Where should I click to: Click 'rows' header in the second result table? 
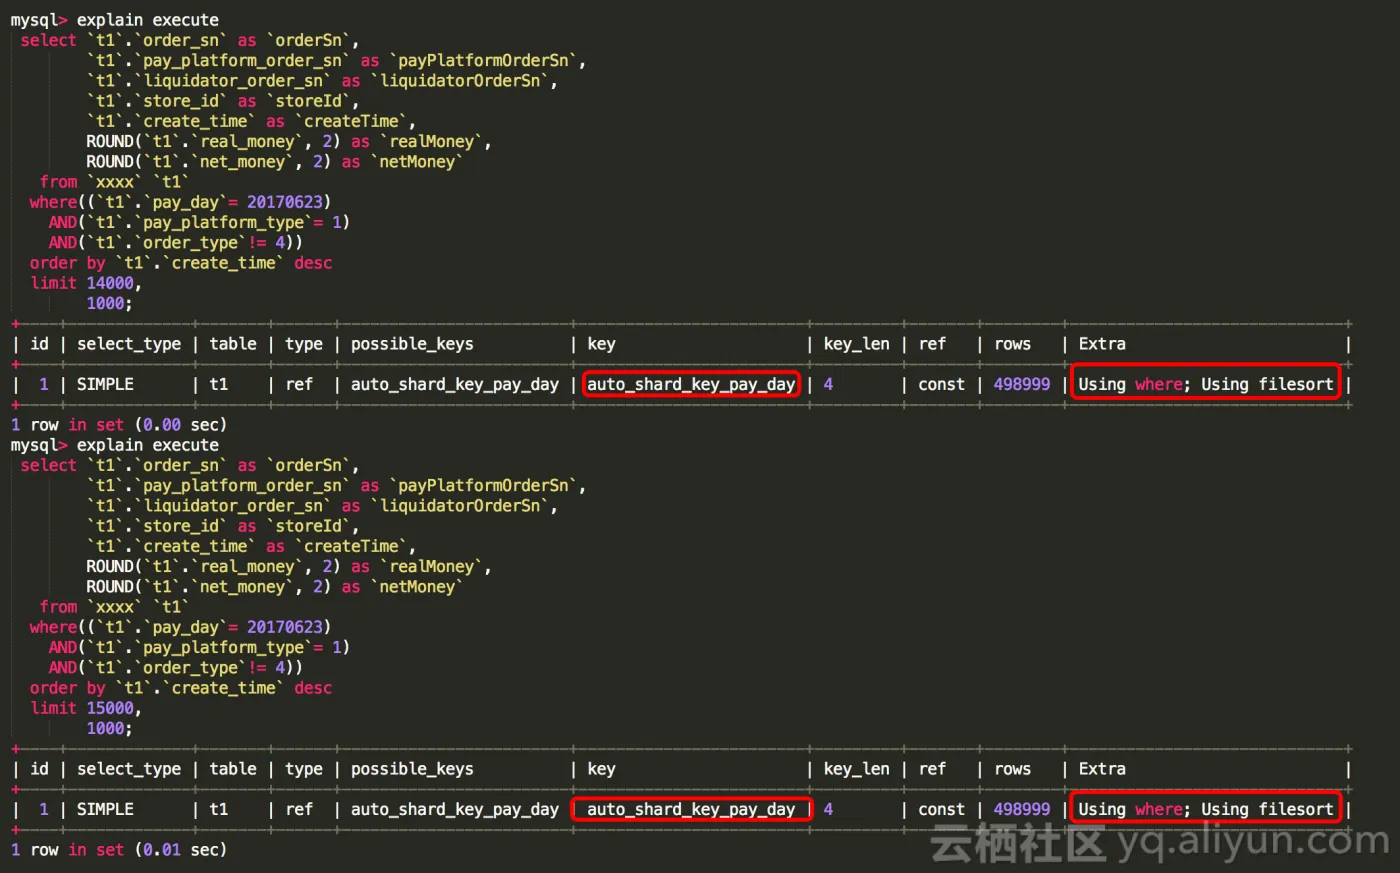(x=1012, y=769)
